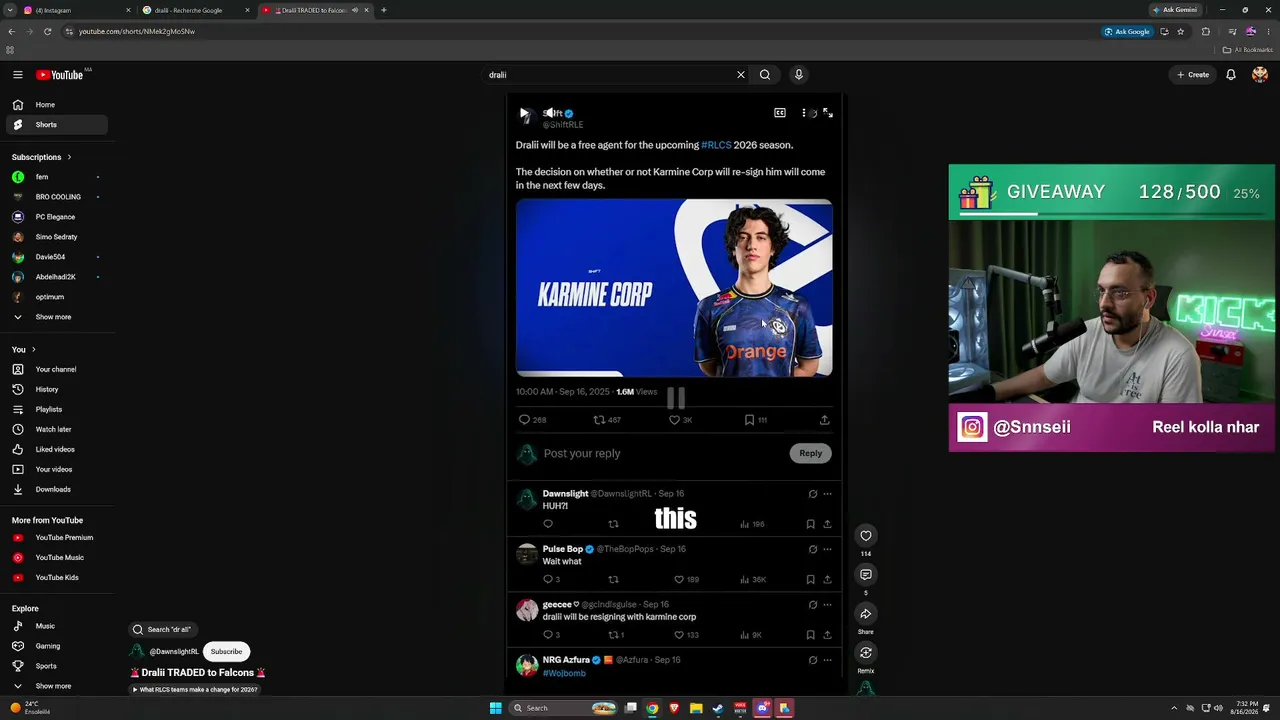1280x720 pixels.
Task: Open the Windows Start menu
Action: [495, 708]
